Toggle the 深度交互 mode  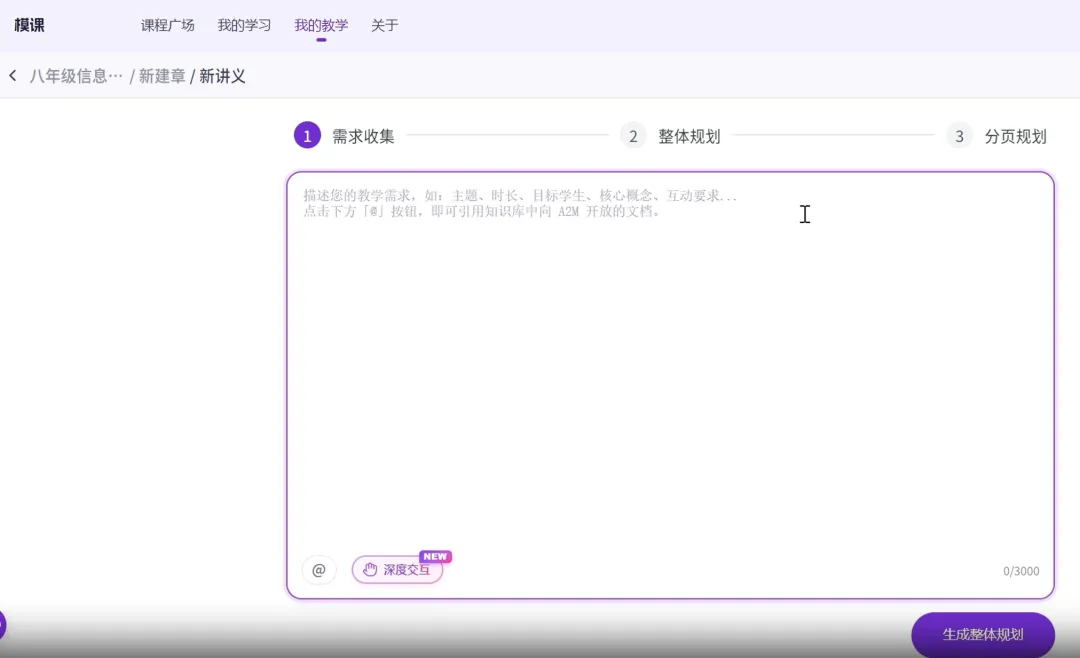tap(397, 569)
